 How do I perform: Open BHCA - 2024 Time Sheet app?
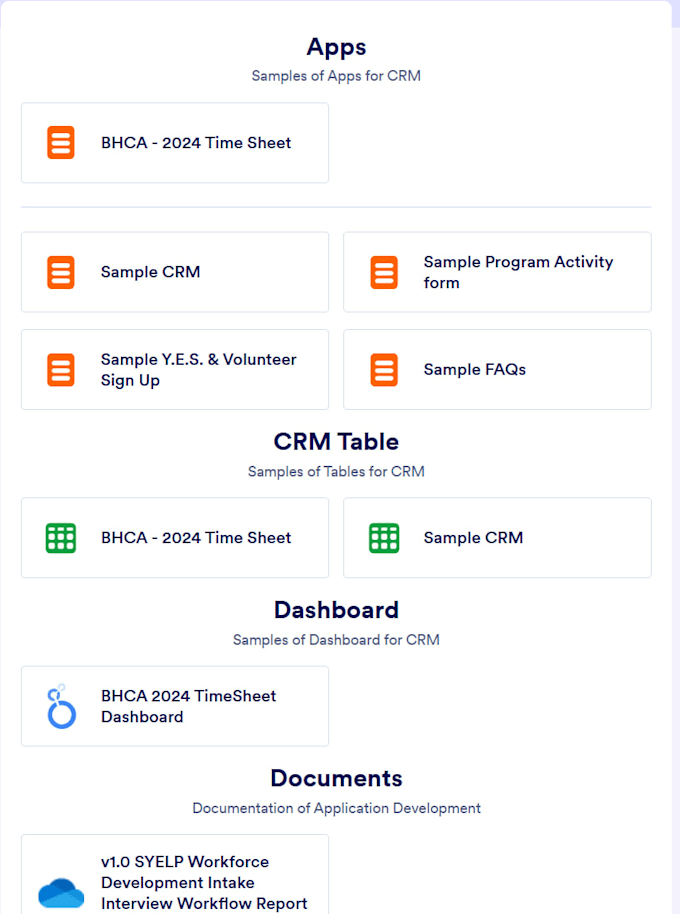click(x=196, y=143)
